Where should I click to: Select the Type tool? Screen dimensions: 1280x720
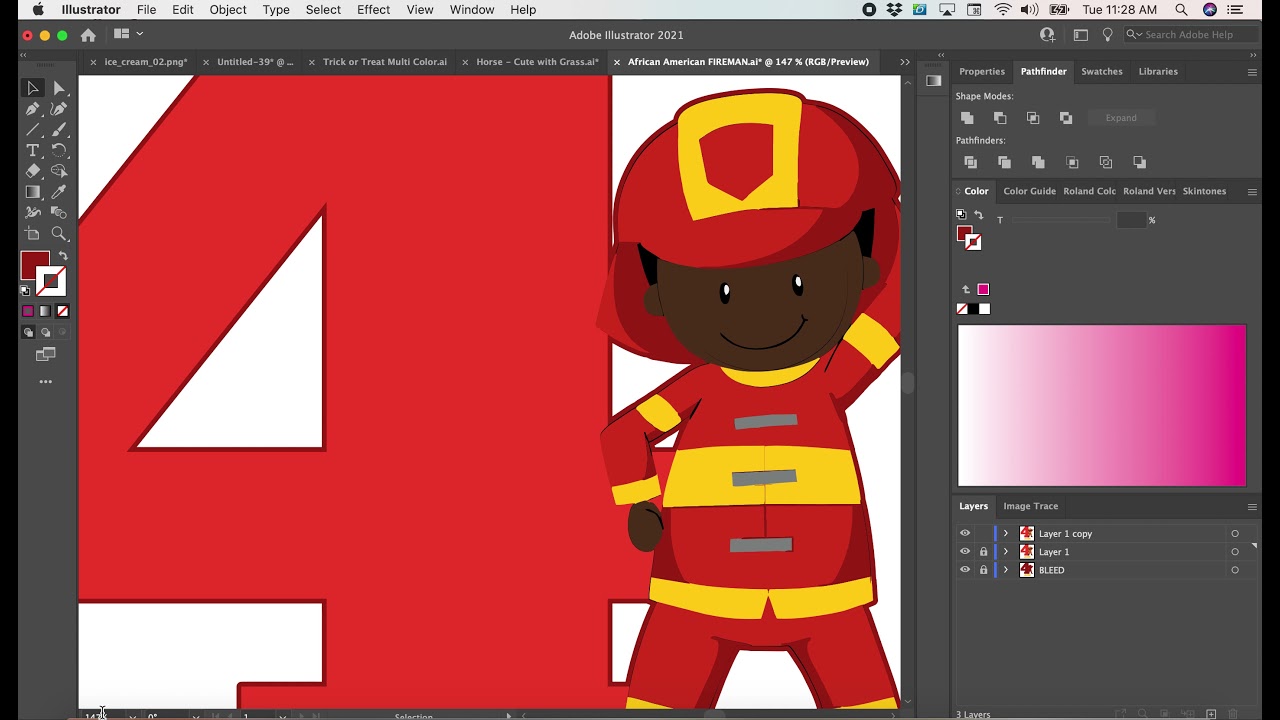tap(32, 151)
